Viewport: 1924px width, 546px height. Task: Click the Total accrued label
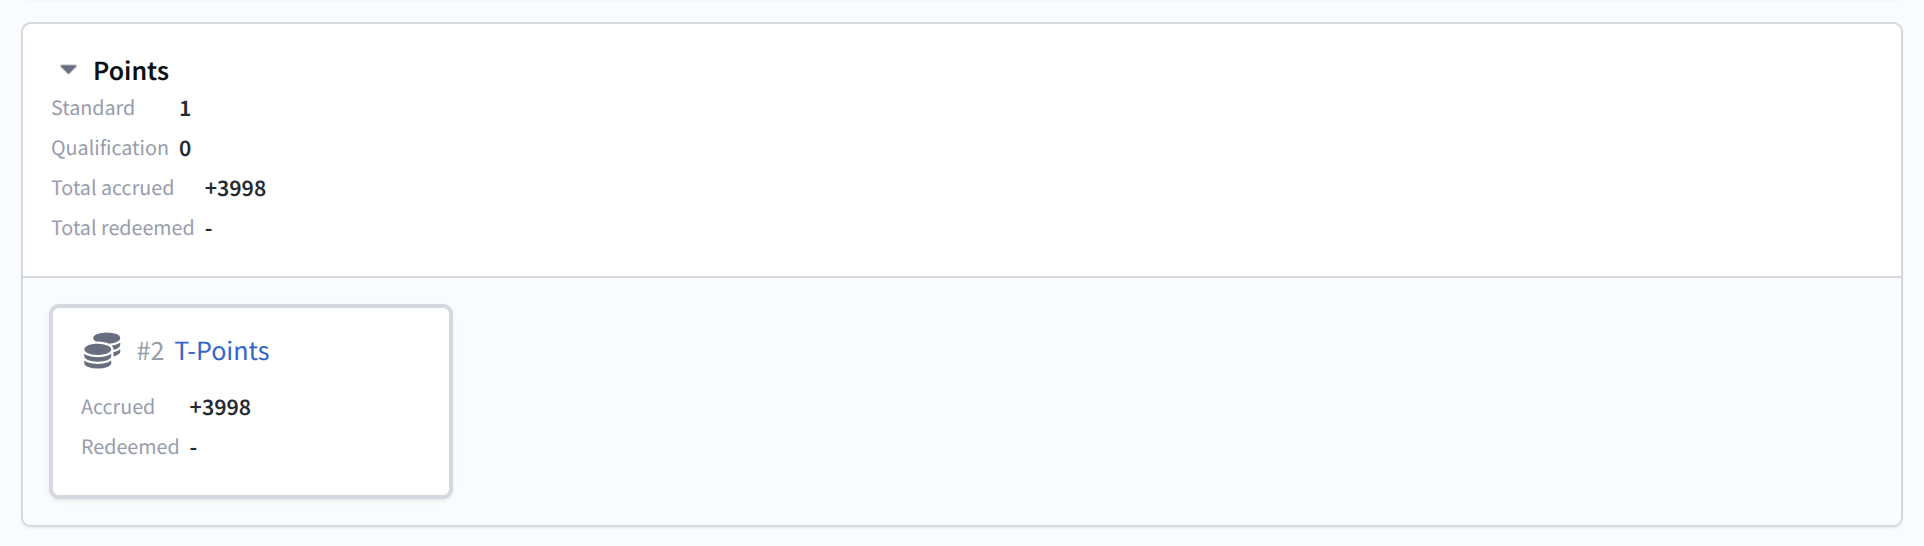coord(113,188)
